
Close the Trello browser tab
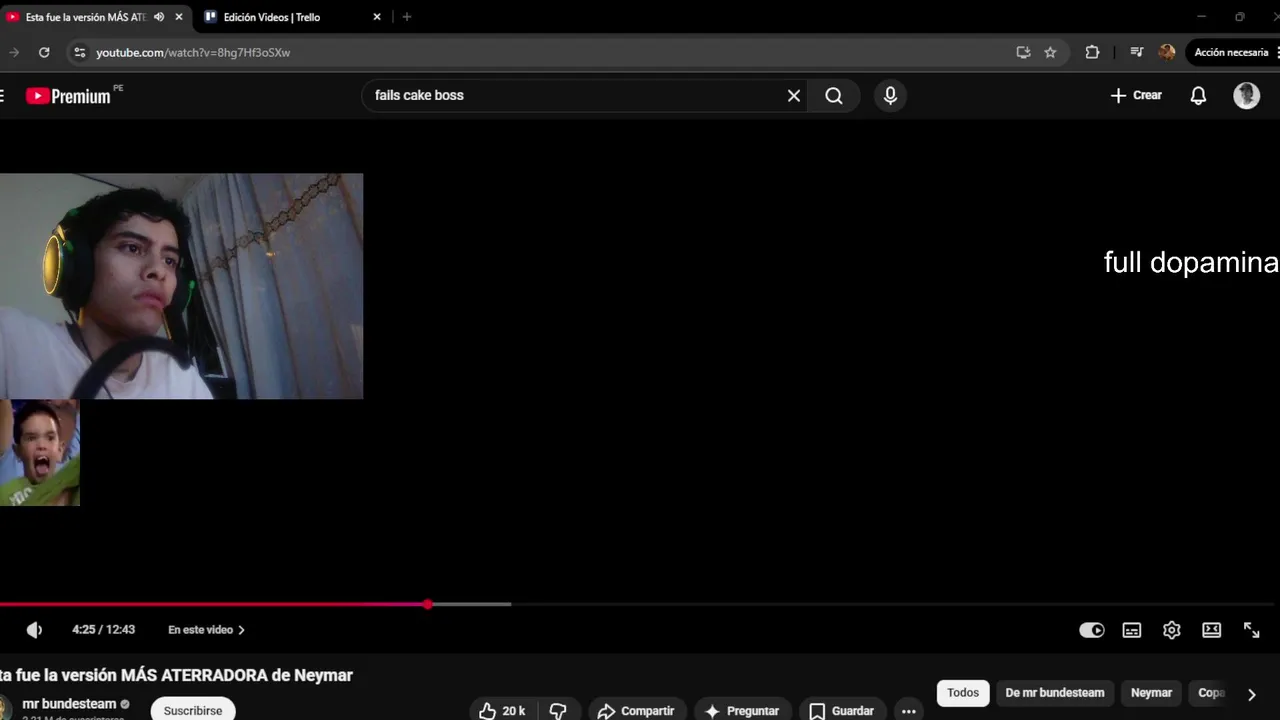[377, 17]
